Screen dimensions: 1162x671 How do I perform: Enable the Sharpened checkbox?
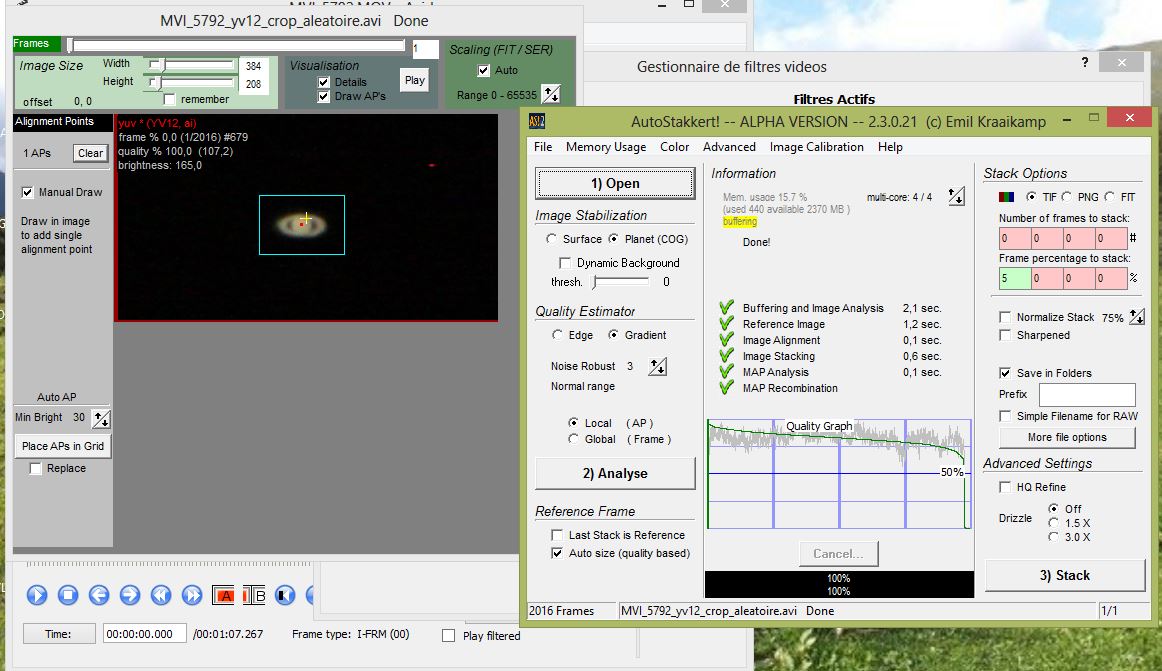[1005, 335]
